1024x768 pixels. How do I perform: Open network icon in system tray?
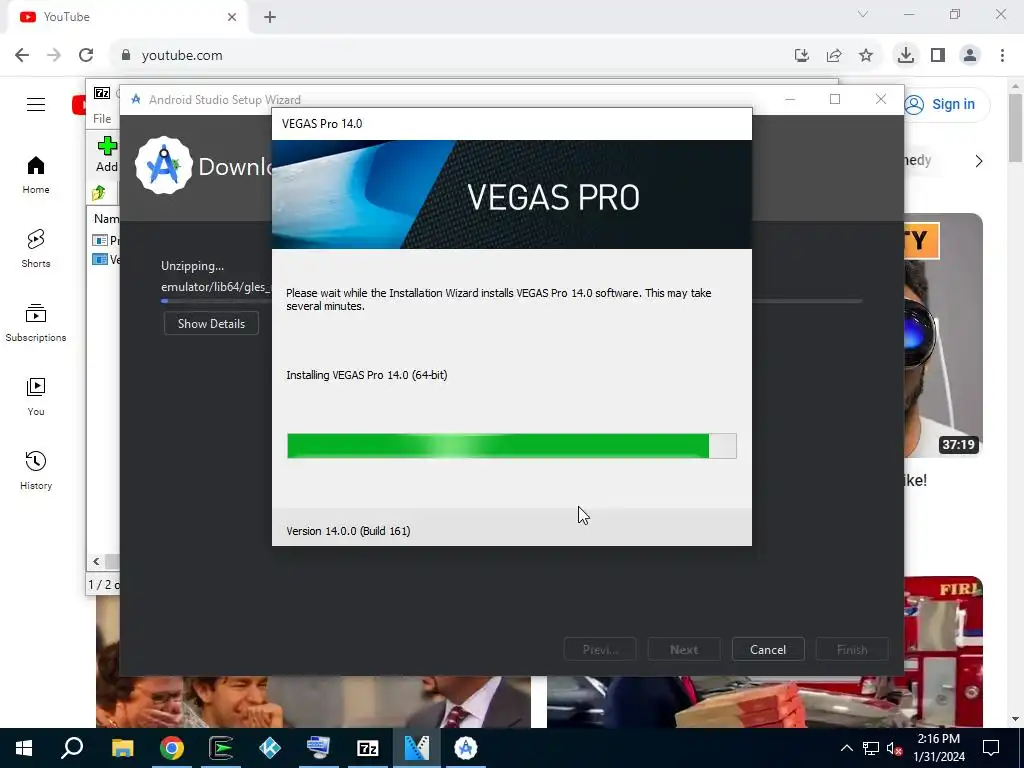point(871,748)
